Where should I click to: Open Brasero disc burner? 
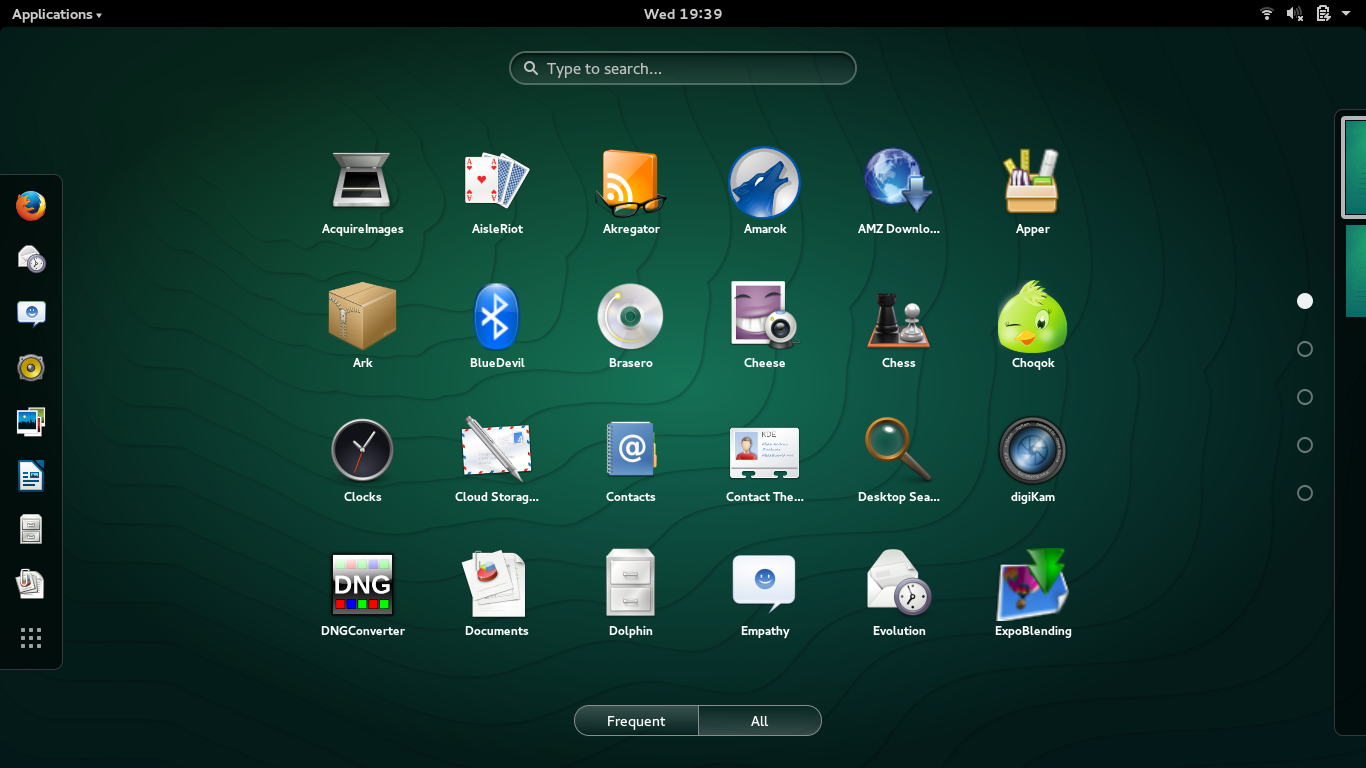(630, 318)
